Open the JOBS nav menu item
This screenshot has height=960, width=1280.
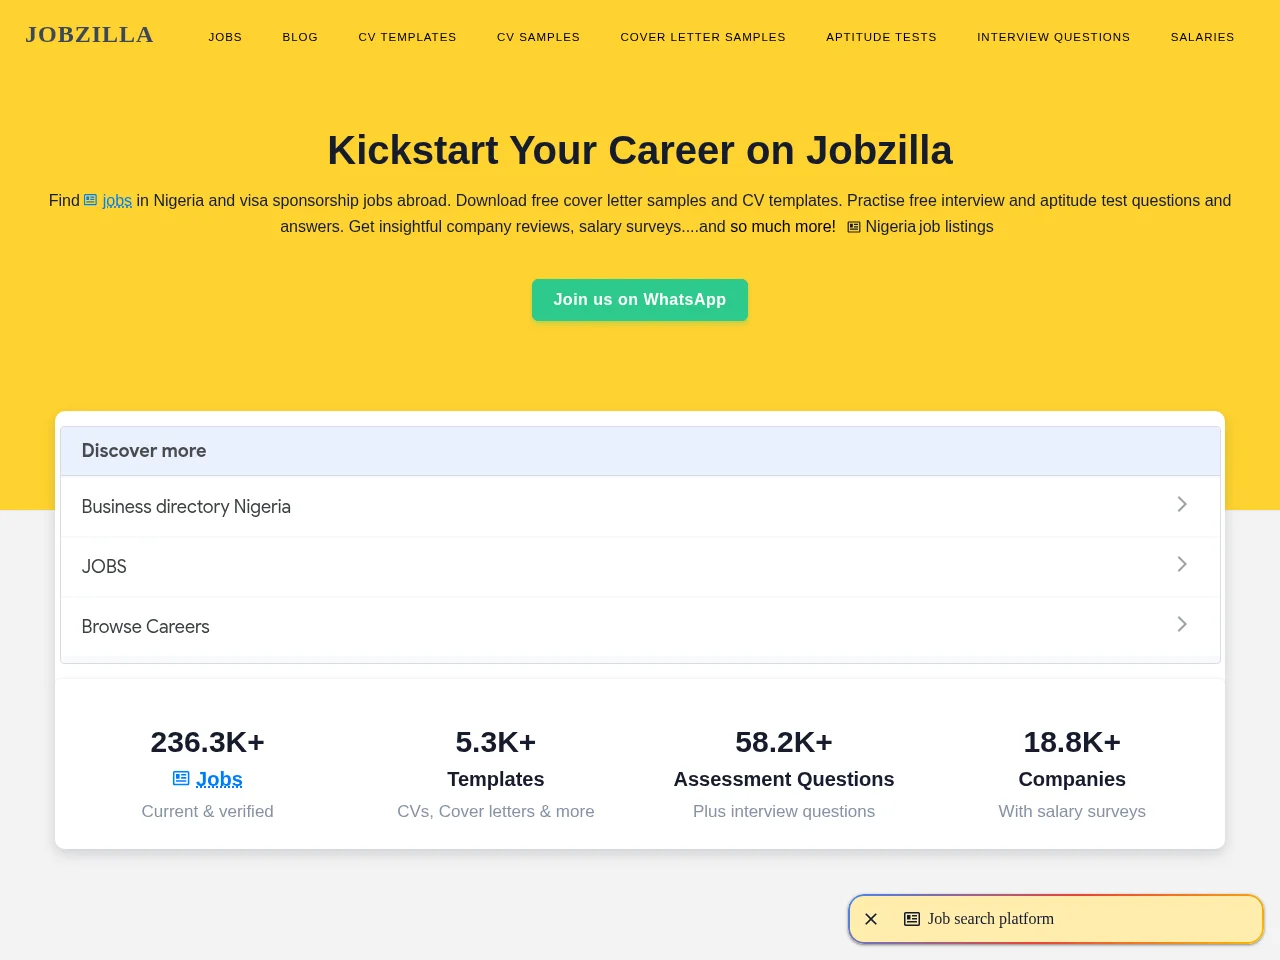point(225,37)
